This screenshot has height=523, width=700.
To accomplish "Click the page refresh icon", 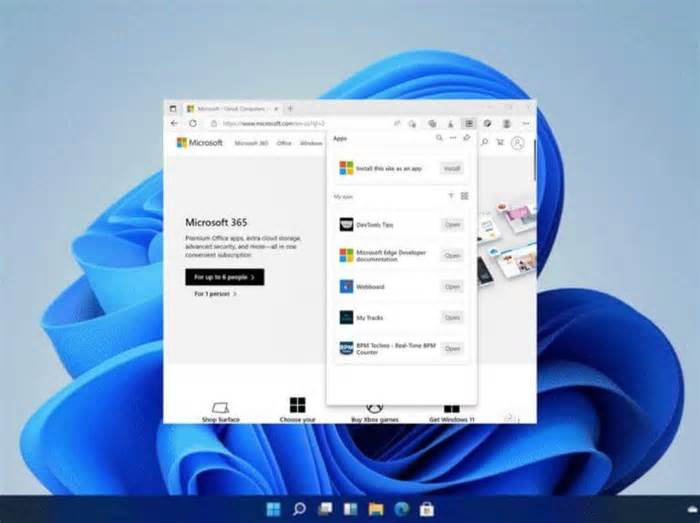I will tap(193, 123).
